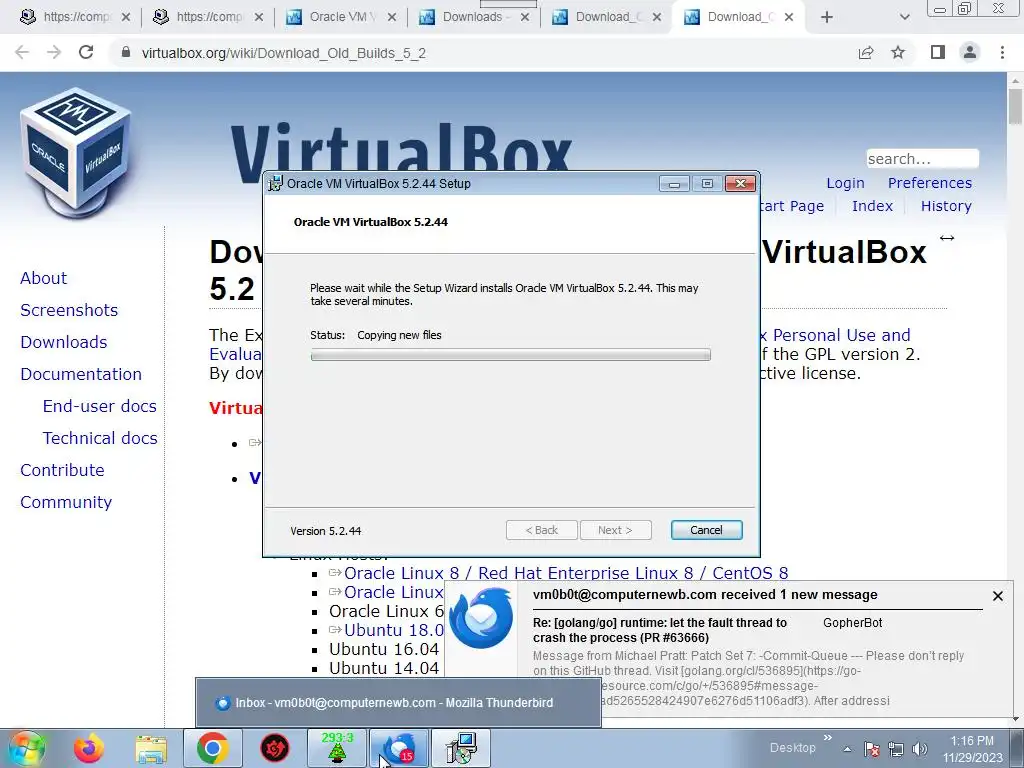The height and width of the screenshot is (768, 1024).
Task: Click the network tray icon
Action: click(x=896, y=749)
